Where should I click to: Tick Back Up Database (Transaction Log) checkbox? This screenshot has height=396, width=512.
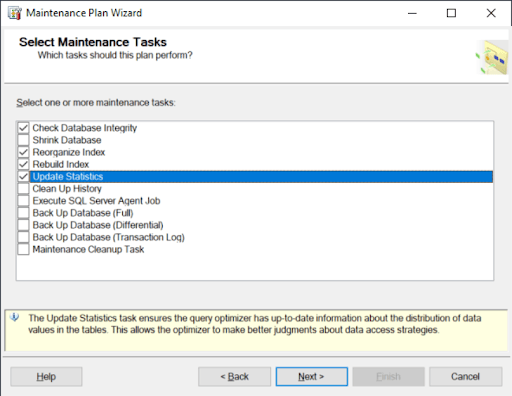click(23, 237)
